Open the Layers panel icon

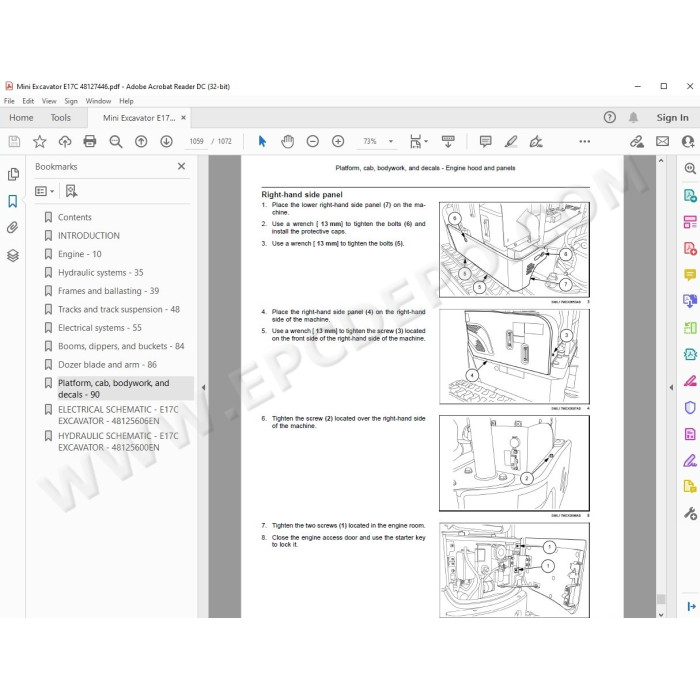pyautogui.click(x=13, y=255)
